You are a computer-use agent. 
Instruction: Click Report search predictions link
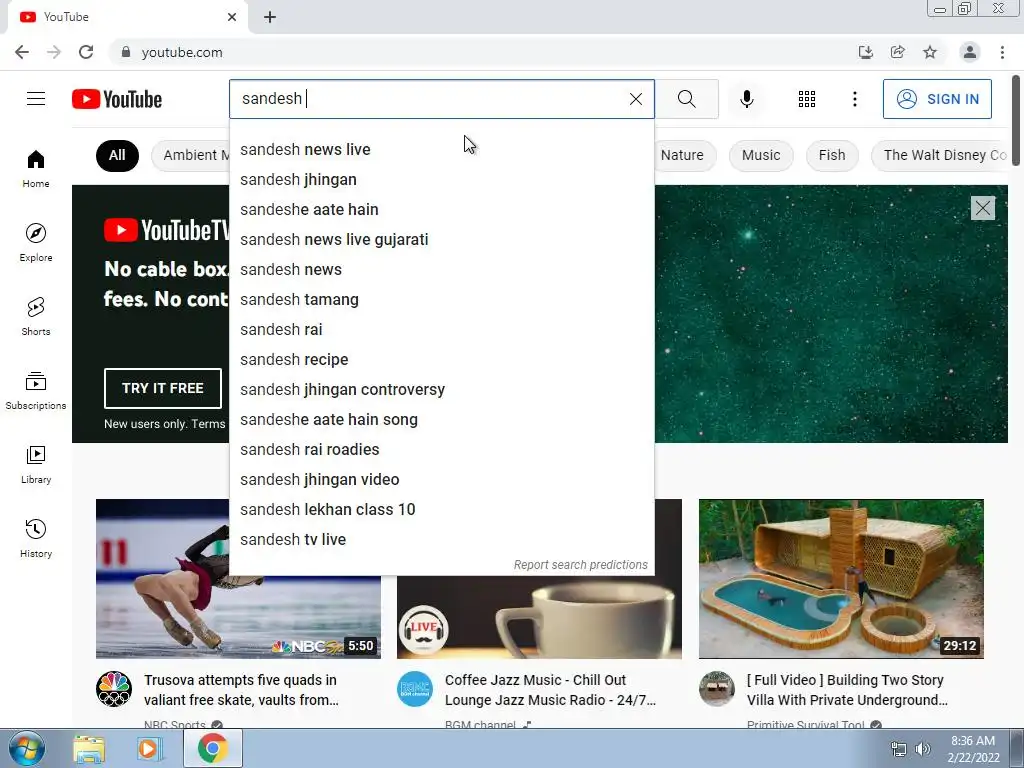(581, 565)
